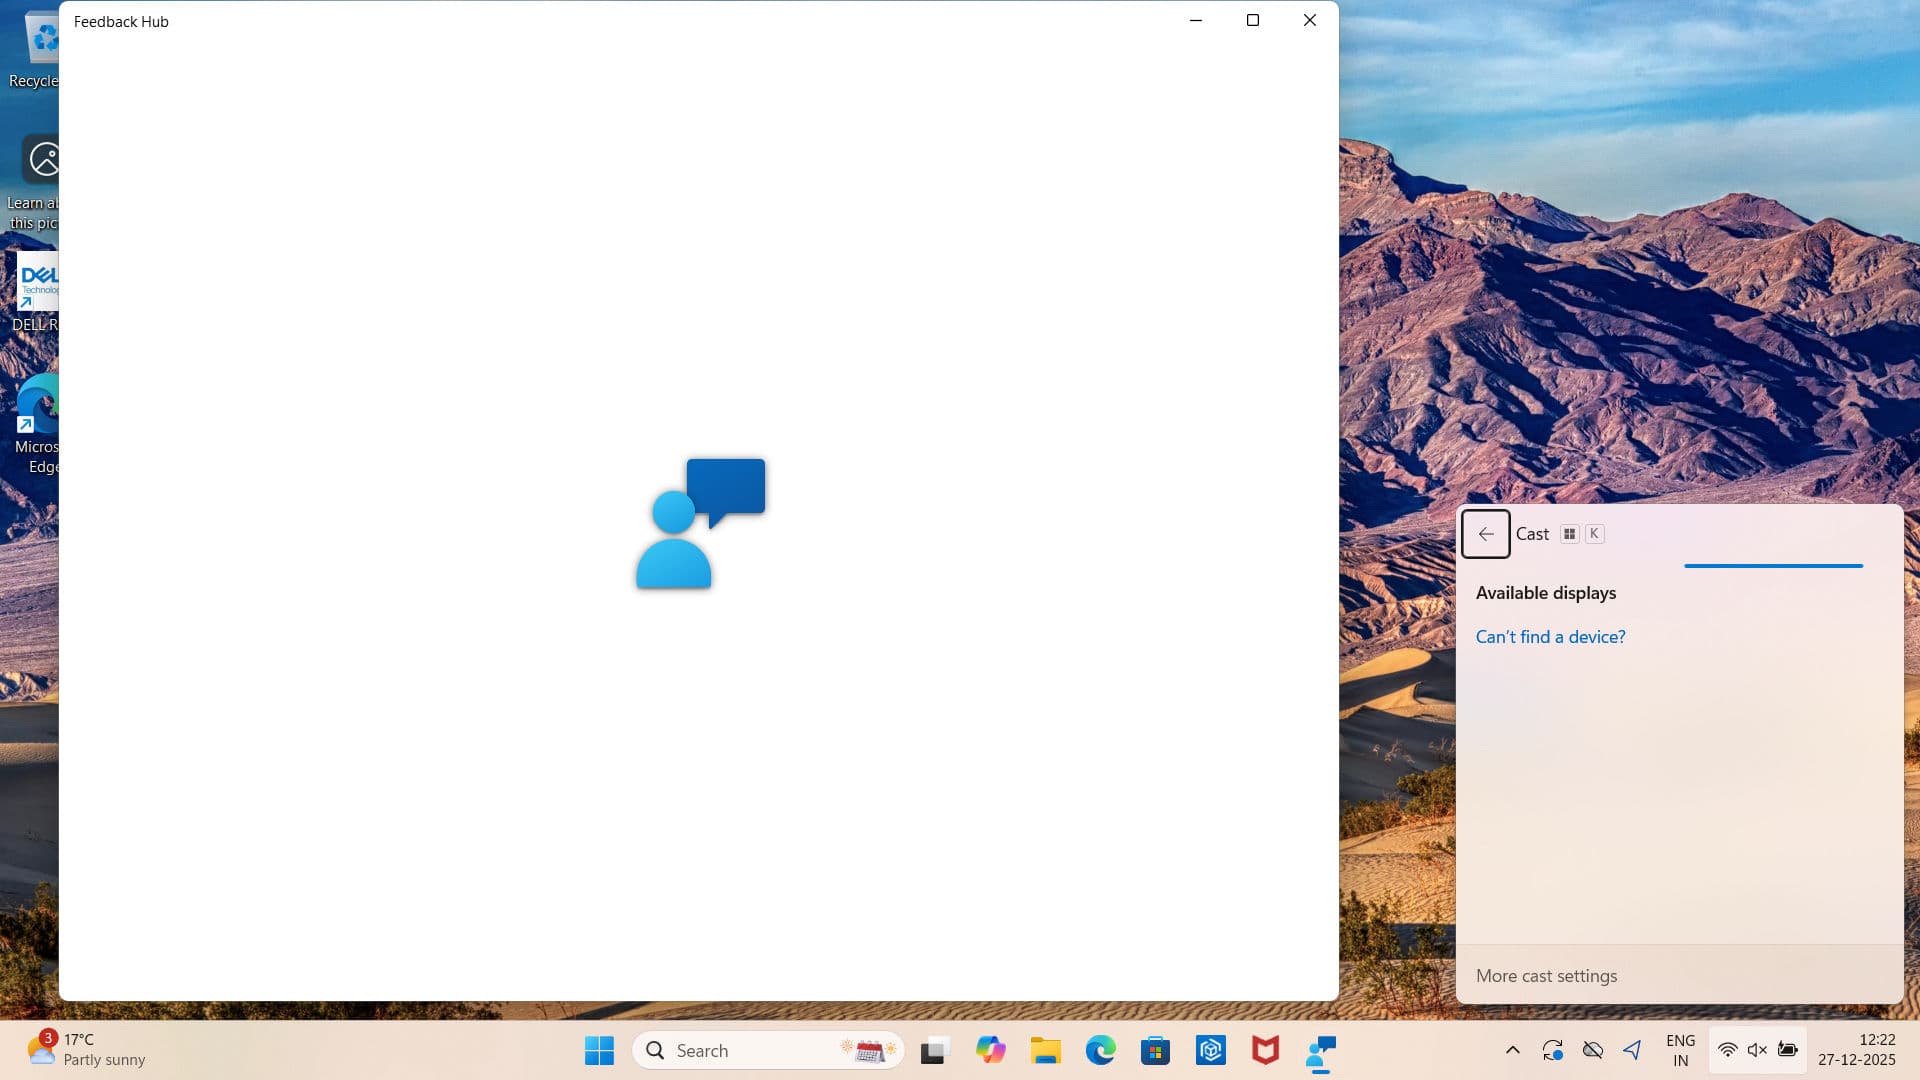This screenshot has height=1080, width=1920.
Task: Open More cast settings
Action: (x=1546, y=976)
